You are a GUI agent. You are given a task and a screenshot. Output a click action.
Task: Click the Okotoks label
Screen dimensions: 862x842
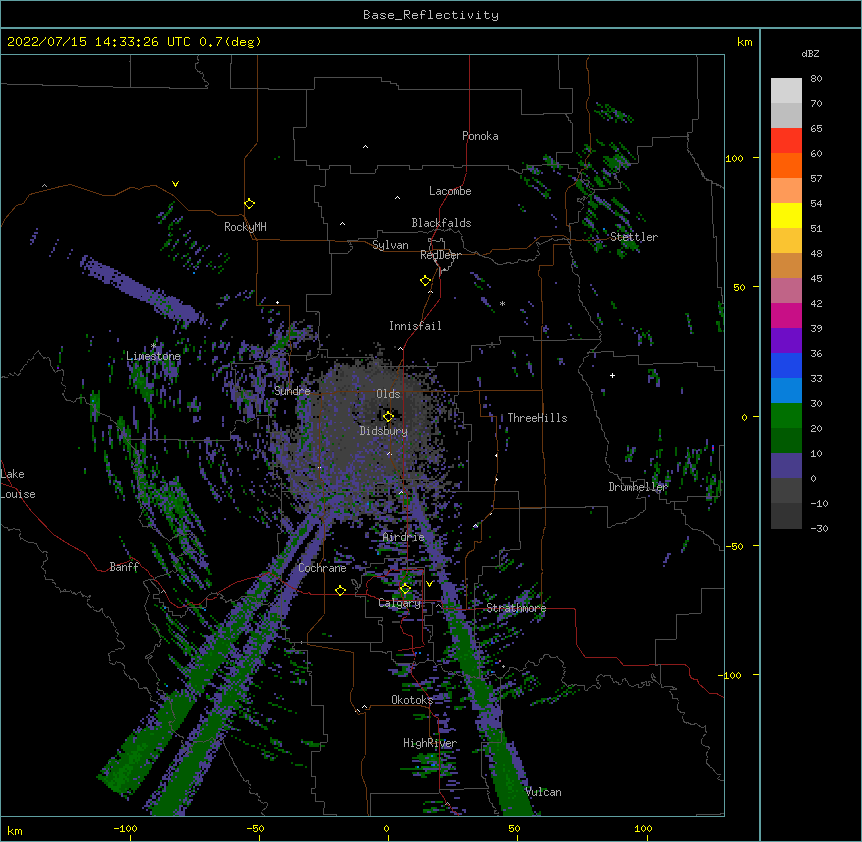click(412, 700)
